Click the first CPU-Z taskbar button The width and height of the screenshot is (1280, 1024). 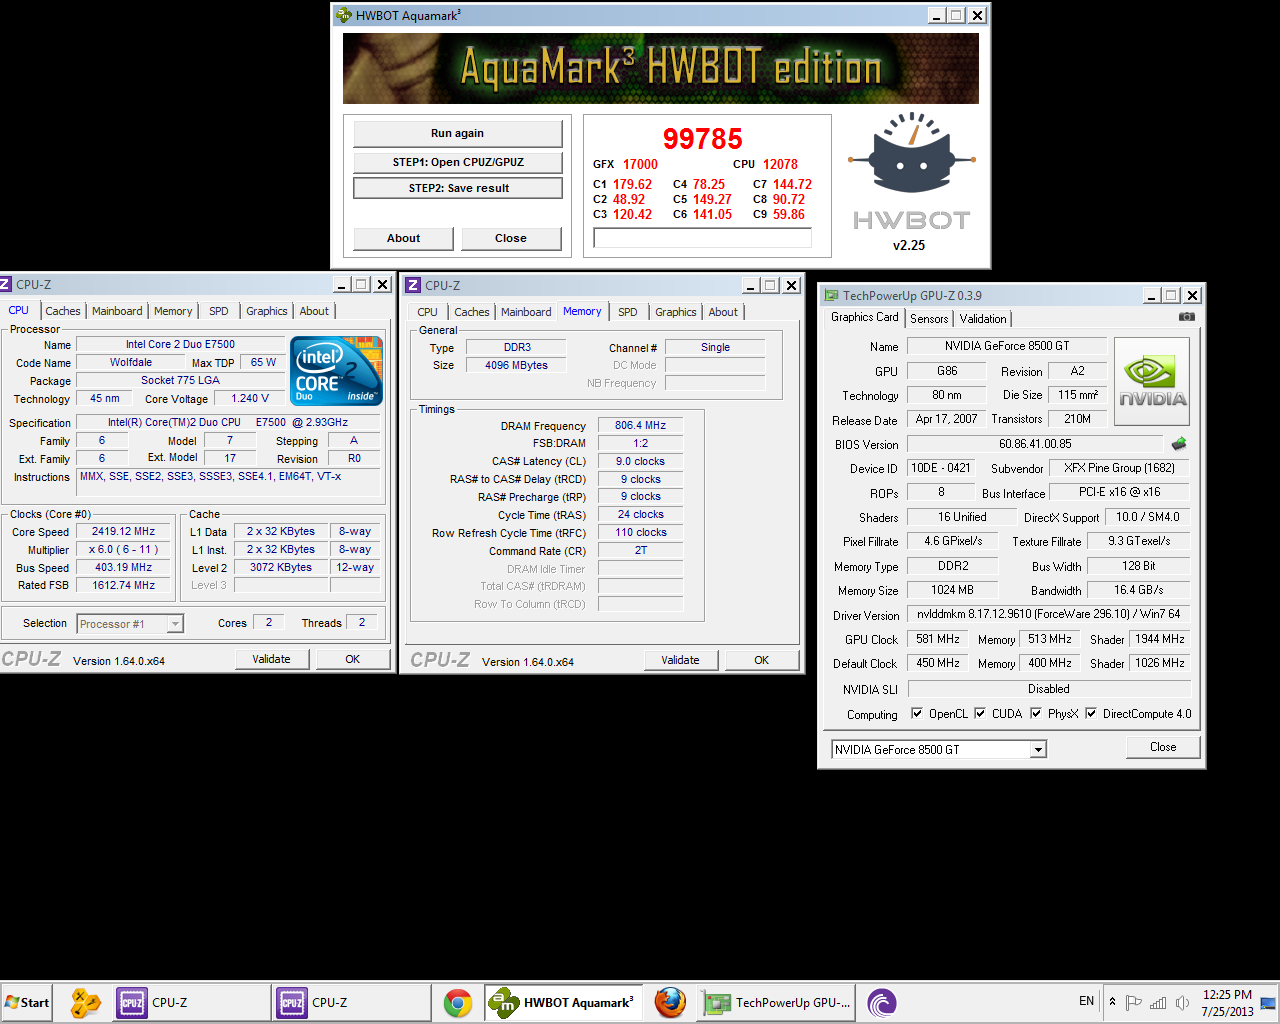[x=190, y=1003]
